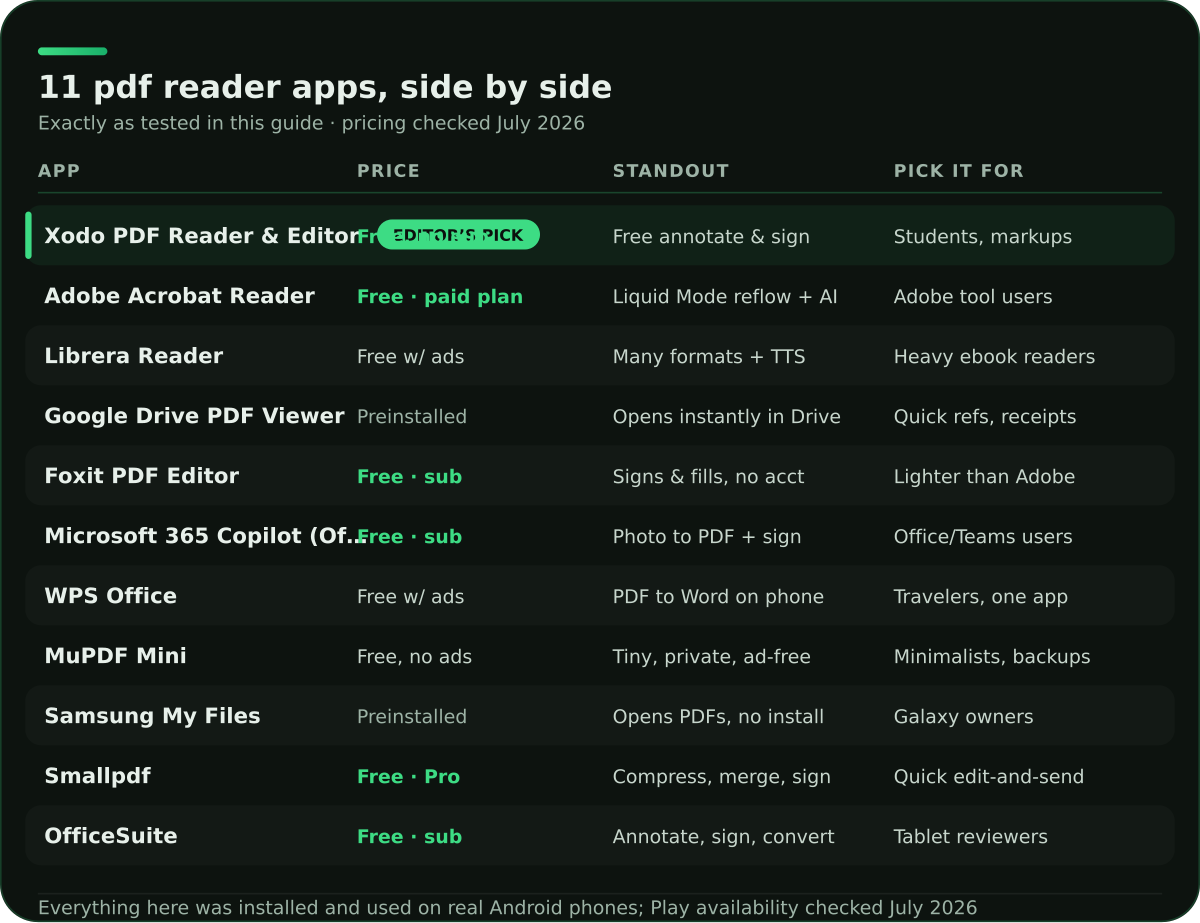Click 'Many formats + TTS' standout text
The height and width of the screenshot is (923, 1200).
click(x=709, y=357)
